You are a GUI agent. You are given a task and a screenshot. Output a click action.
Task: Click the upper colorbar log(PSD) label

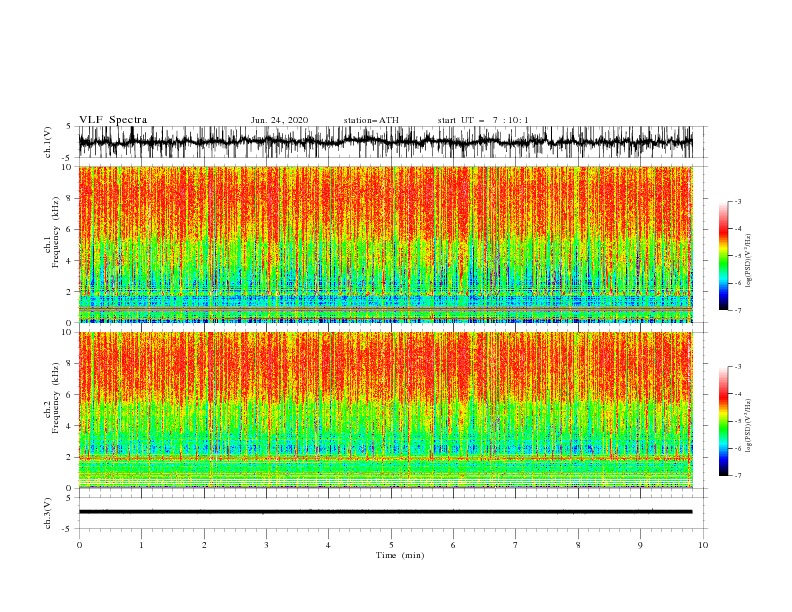[748, 261]
